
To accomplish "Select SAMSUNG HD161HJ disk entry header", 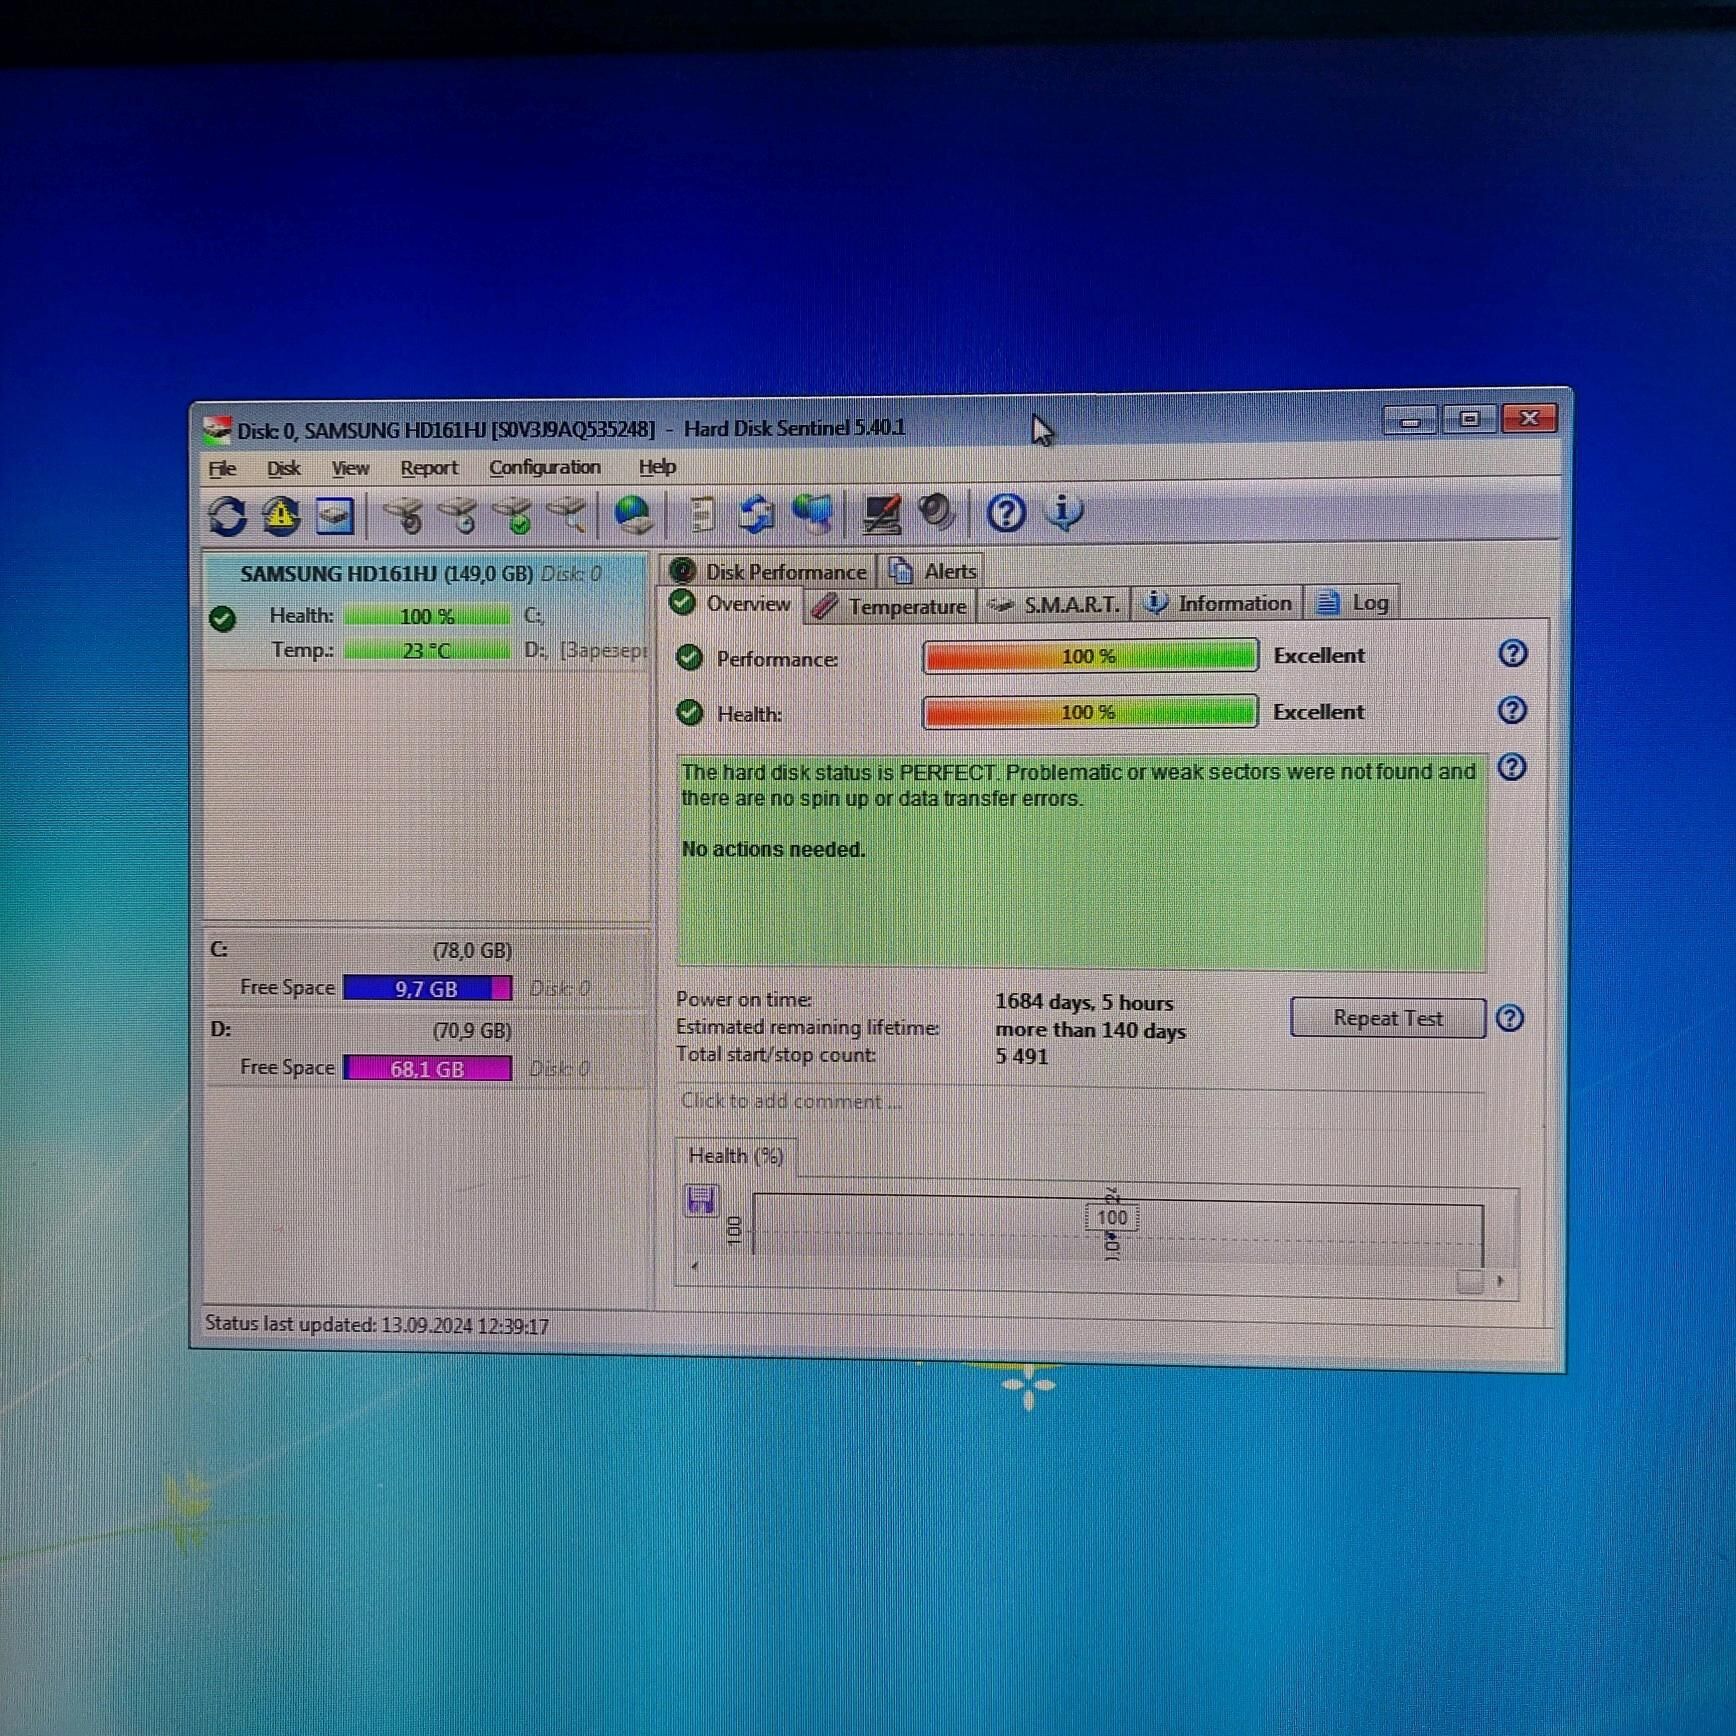I will coord(421,574).
